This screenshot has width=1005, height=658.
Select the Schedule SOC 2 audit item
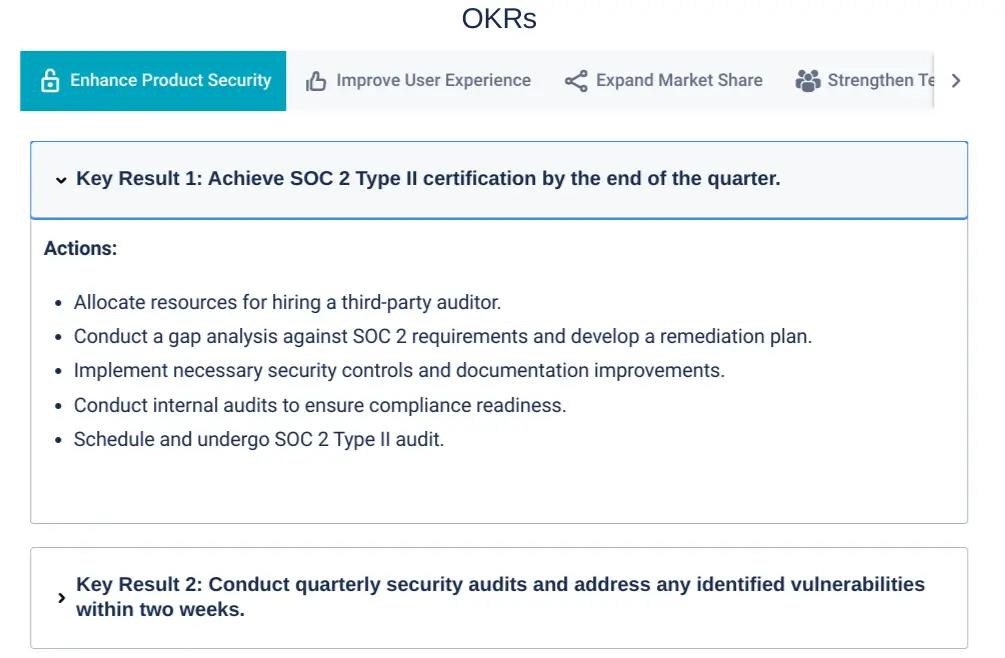coord(258,439)
